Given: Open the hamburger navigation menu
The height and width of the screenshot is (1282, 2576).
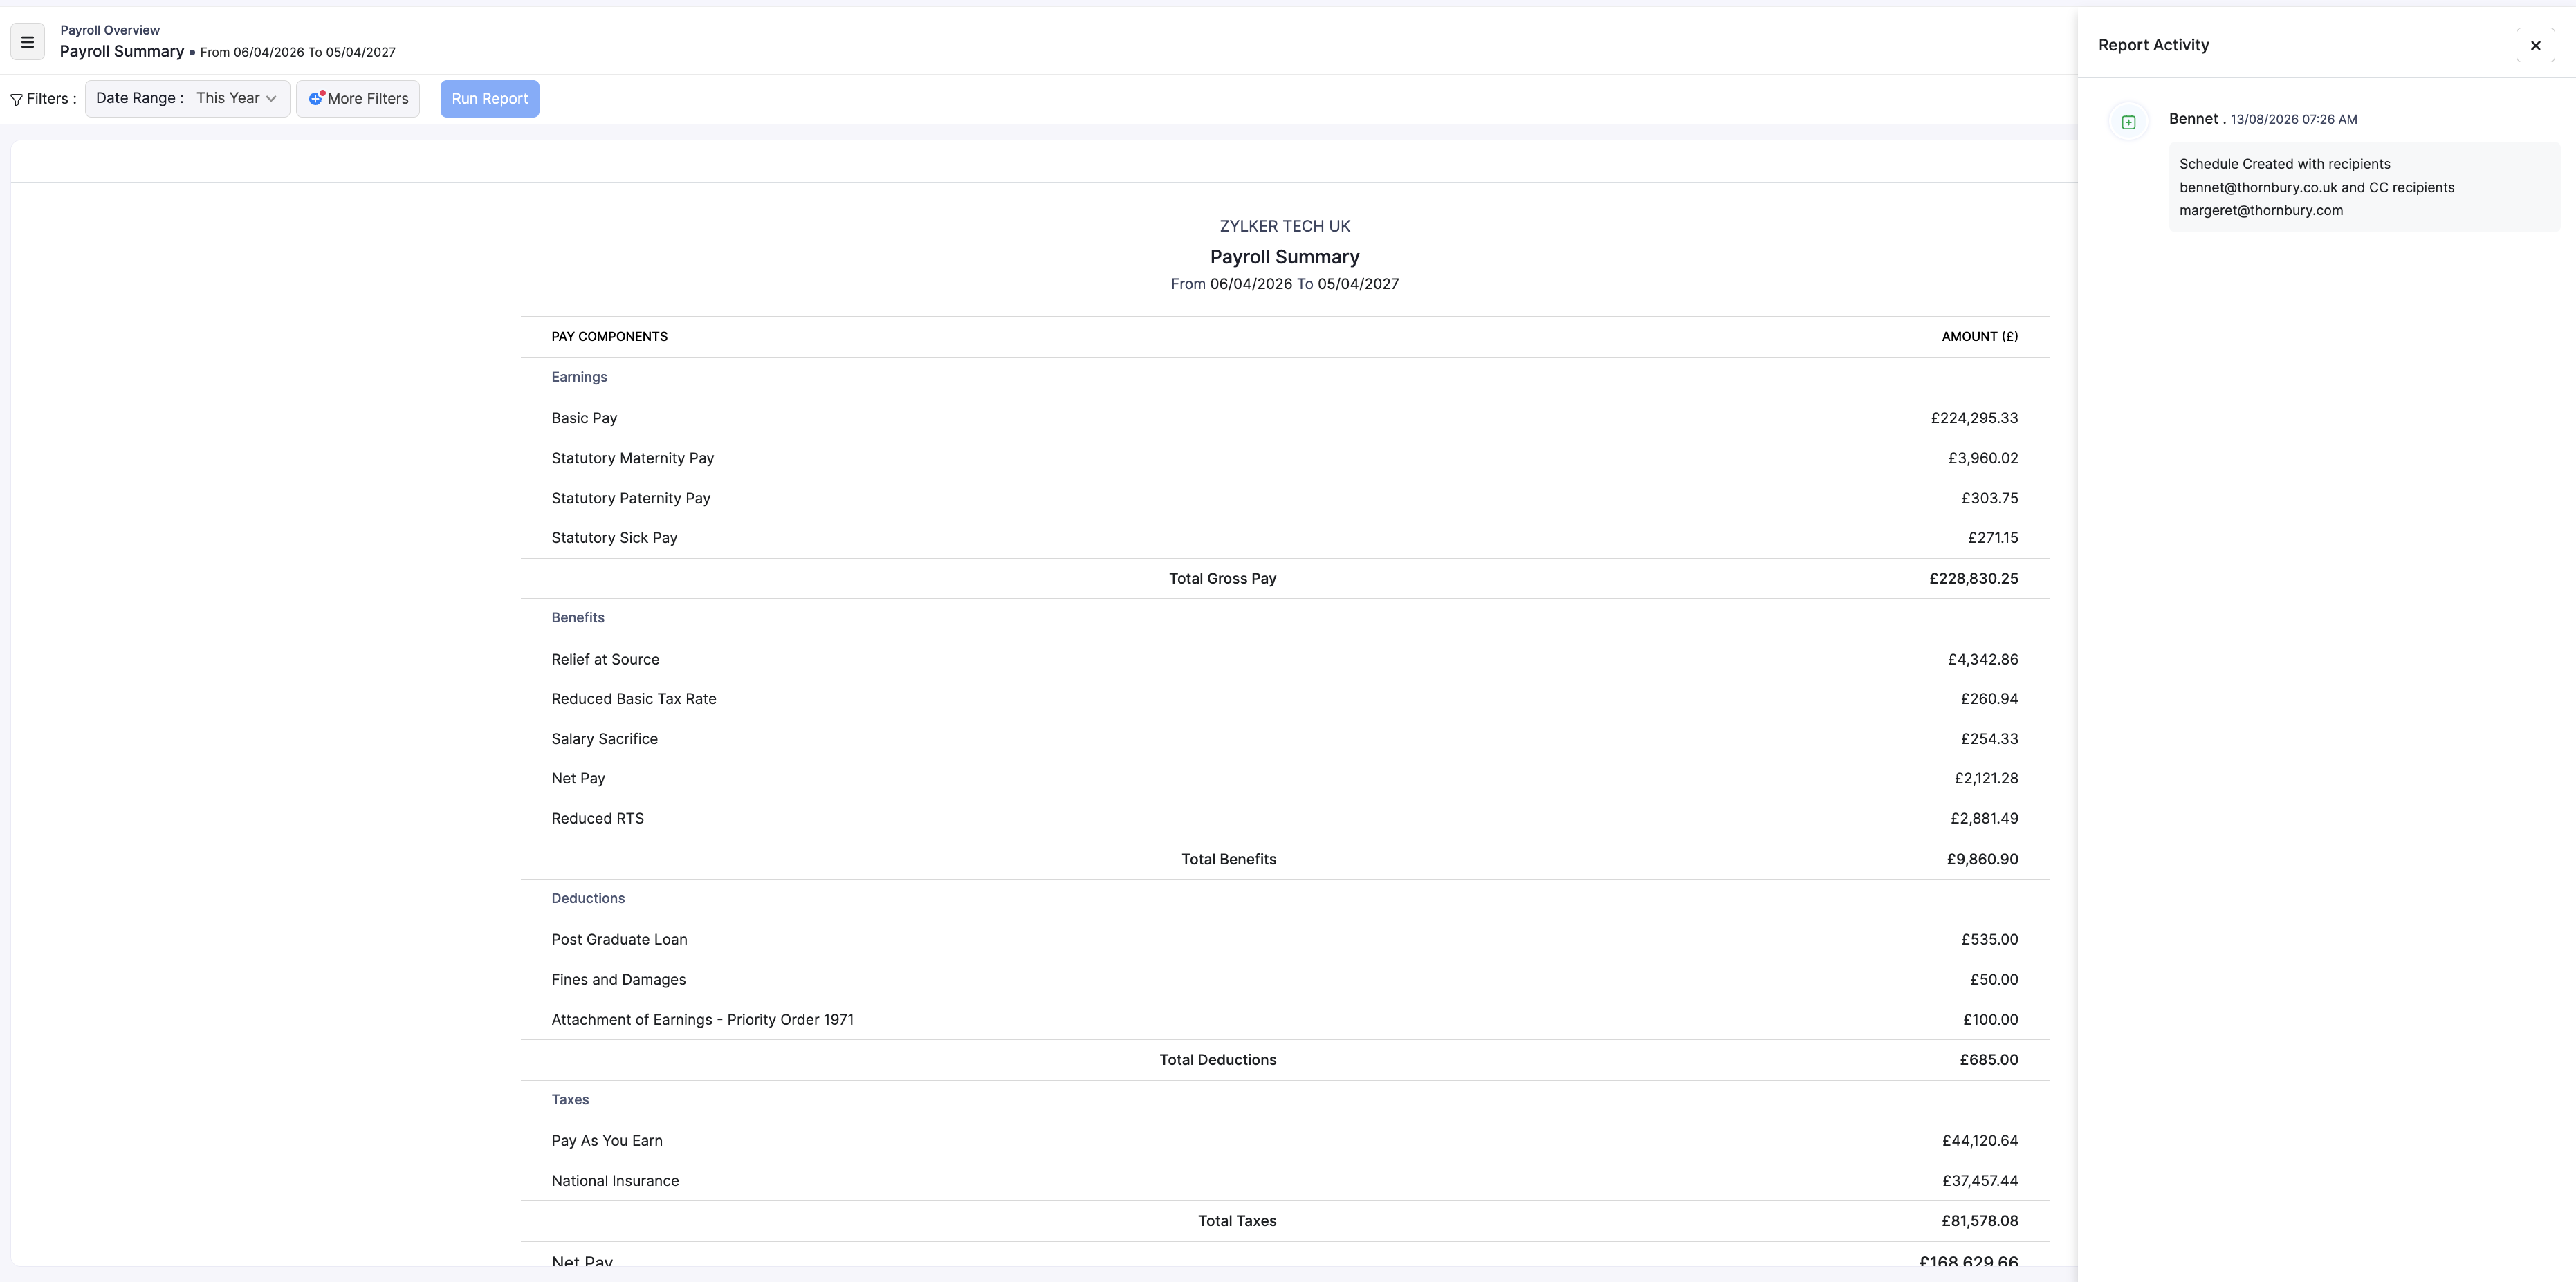Looking at the screenshot, I should tap(27, 42).
